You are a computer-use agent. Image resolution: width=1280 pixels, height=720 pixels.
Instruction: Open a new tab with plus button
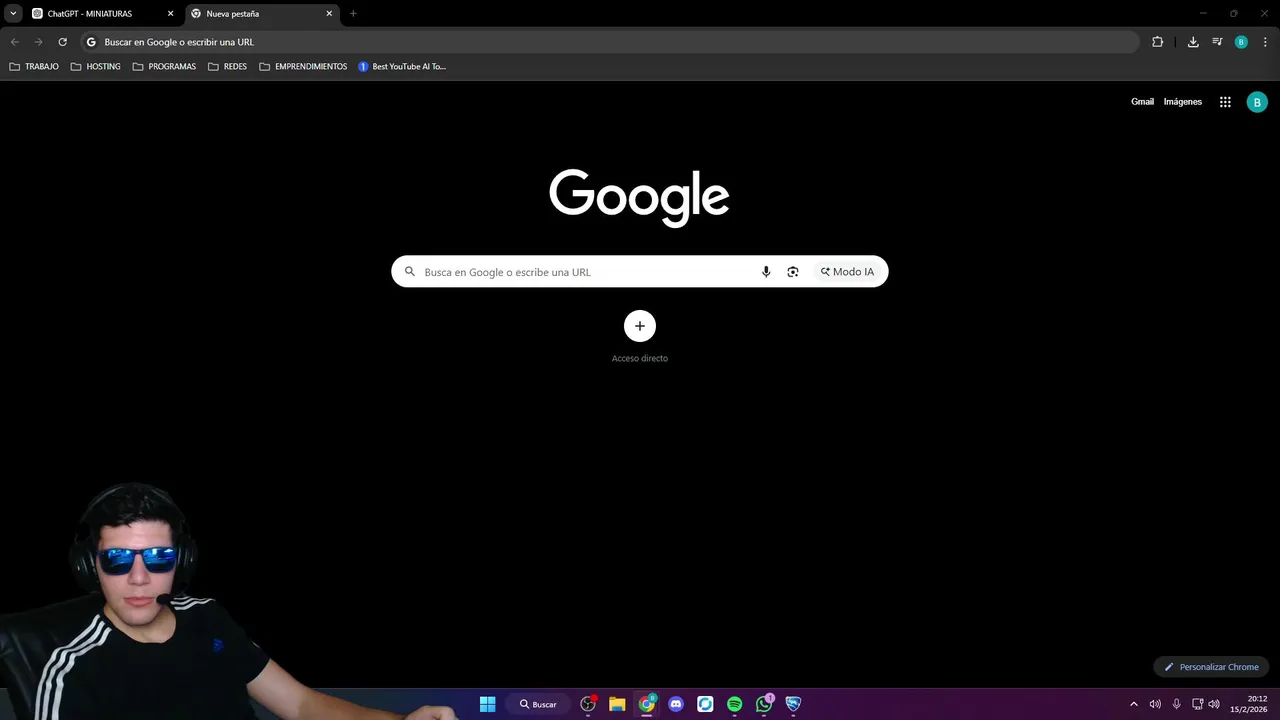[353, 14]
